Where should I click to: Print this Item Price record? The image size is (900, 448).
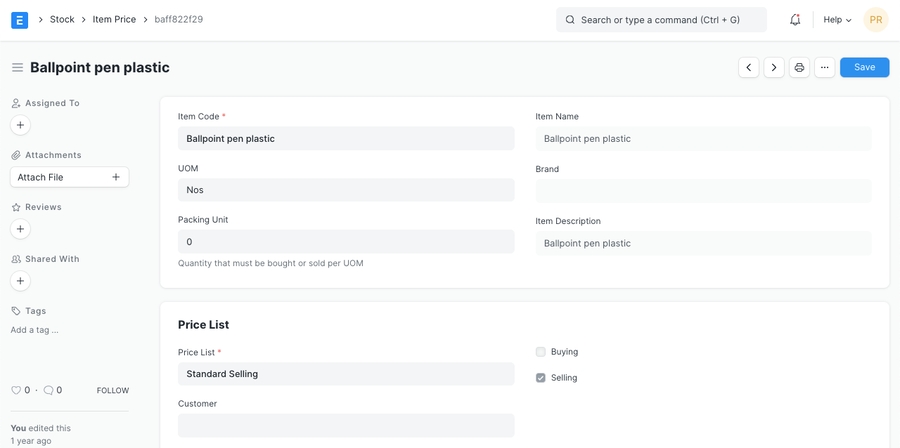[799, 68]
